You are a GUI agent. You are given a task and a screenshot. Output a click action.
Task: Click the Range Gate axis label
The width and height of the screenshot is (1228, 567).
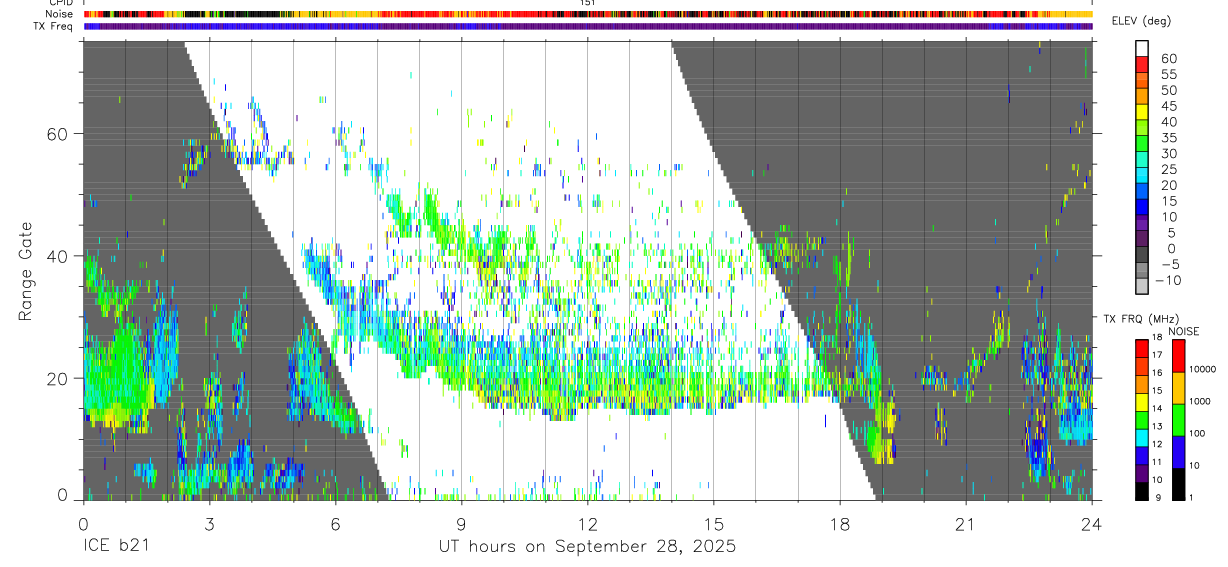[25, 271]
